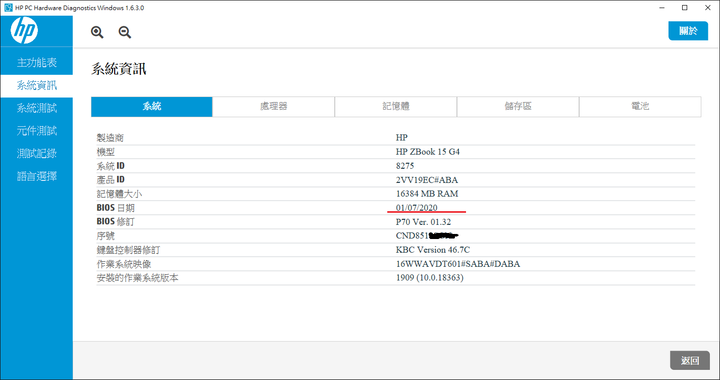Click the 作業系統映像 label
The image size is (720, 380).
point(124,264)
